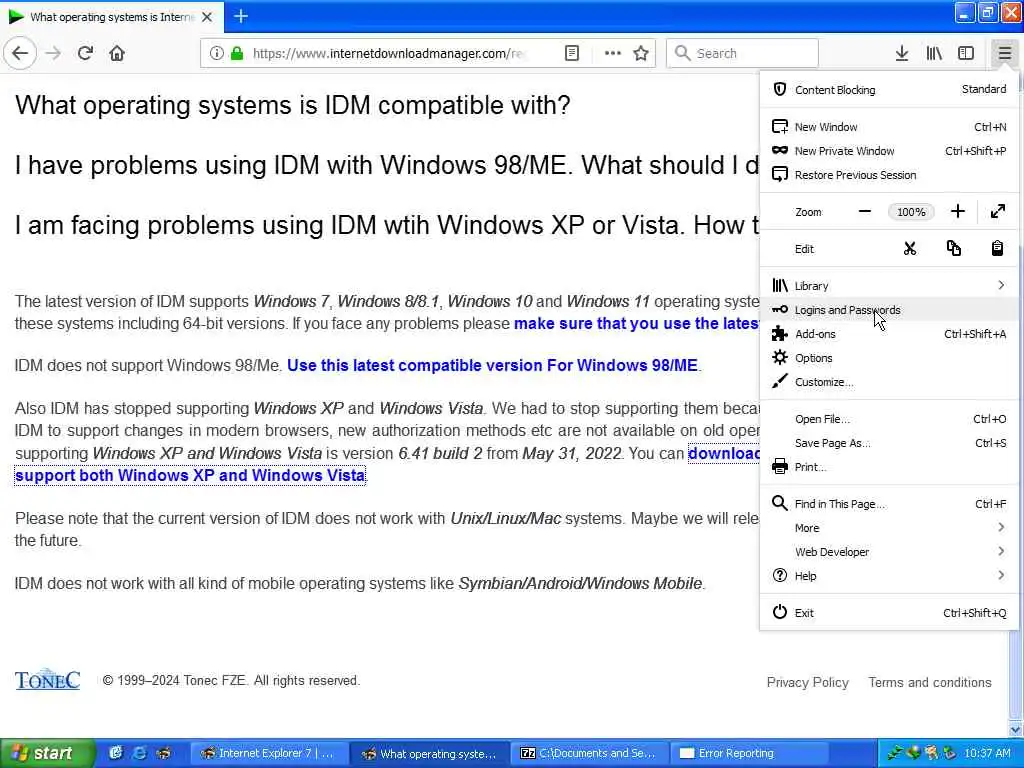
Task: Click the Internet Explorer quick launch icon
Action: pyautogui.click(x=139, y=753)
